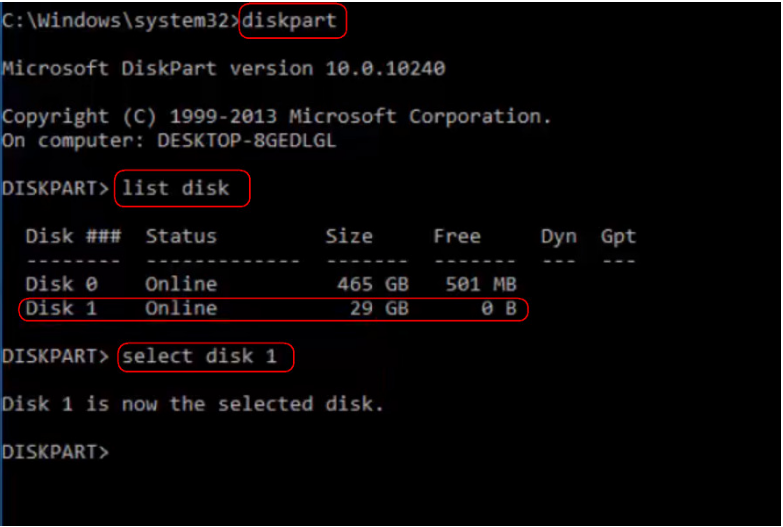
Task: Click the 501 MB free value
Action: point(481,285)
